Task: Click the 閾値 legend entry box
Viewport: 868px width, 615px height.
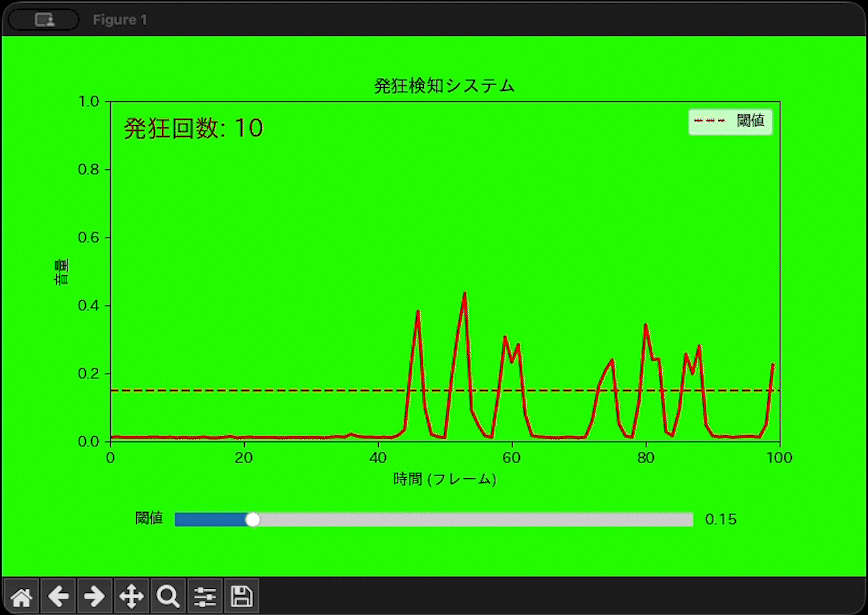Action: 730,121
